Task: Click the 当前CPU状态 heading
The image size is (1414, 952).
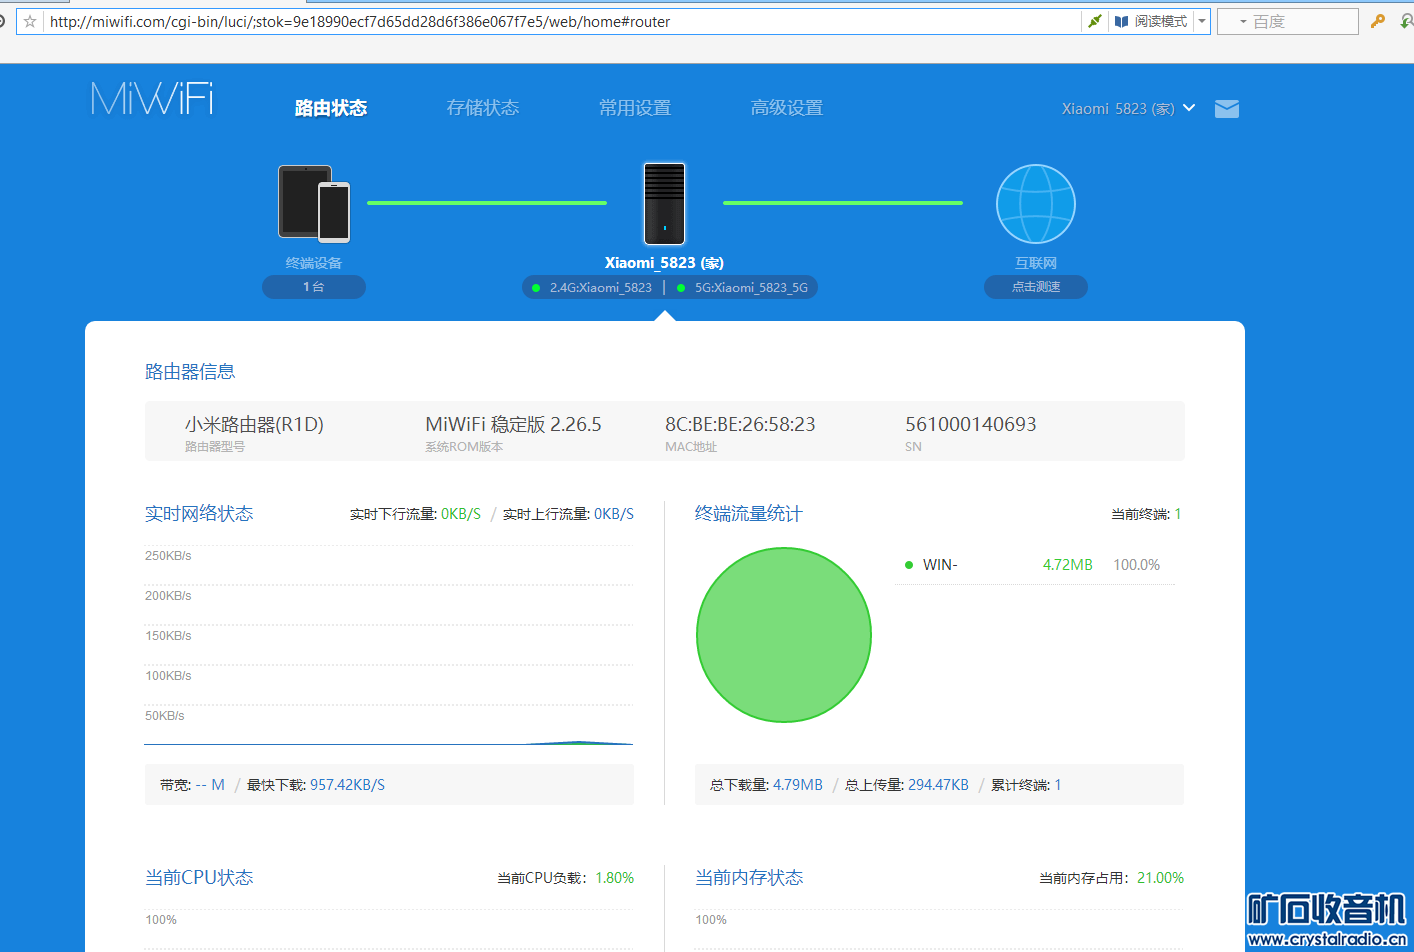Action: point(199,878)
